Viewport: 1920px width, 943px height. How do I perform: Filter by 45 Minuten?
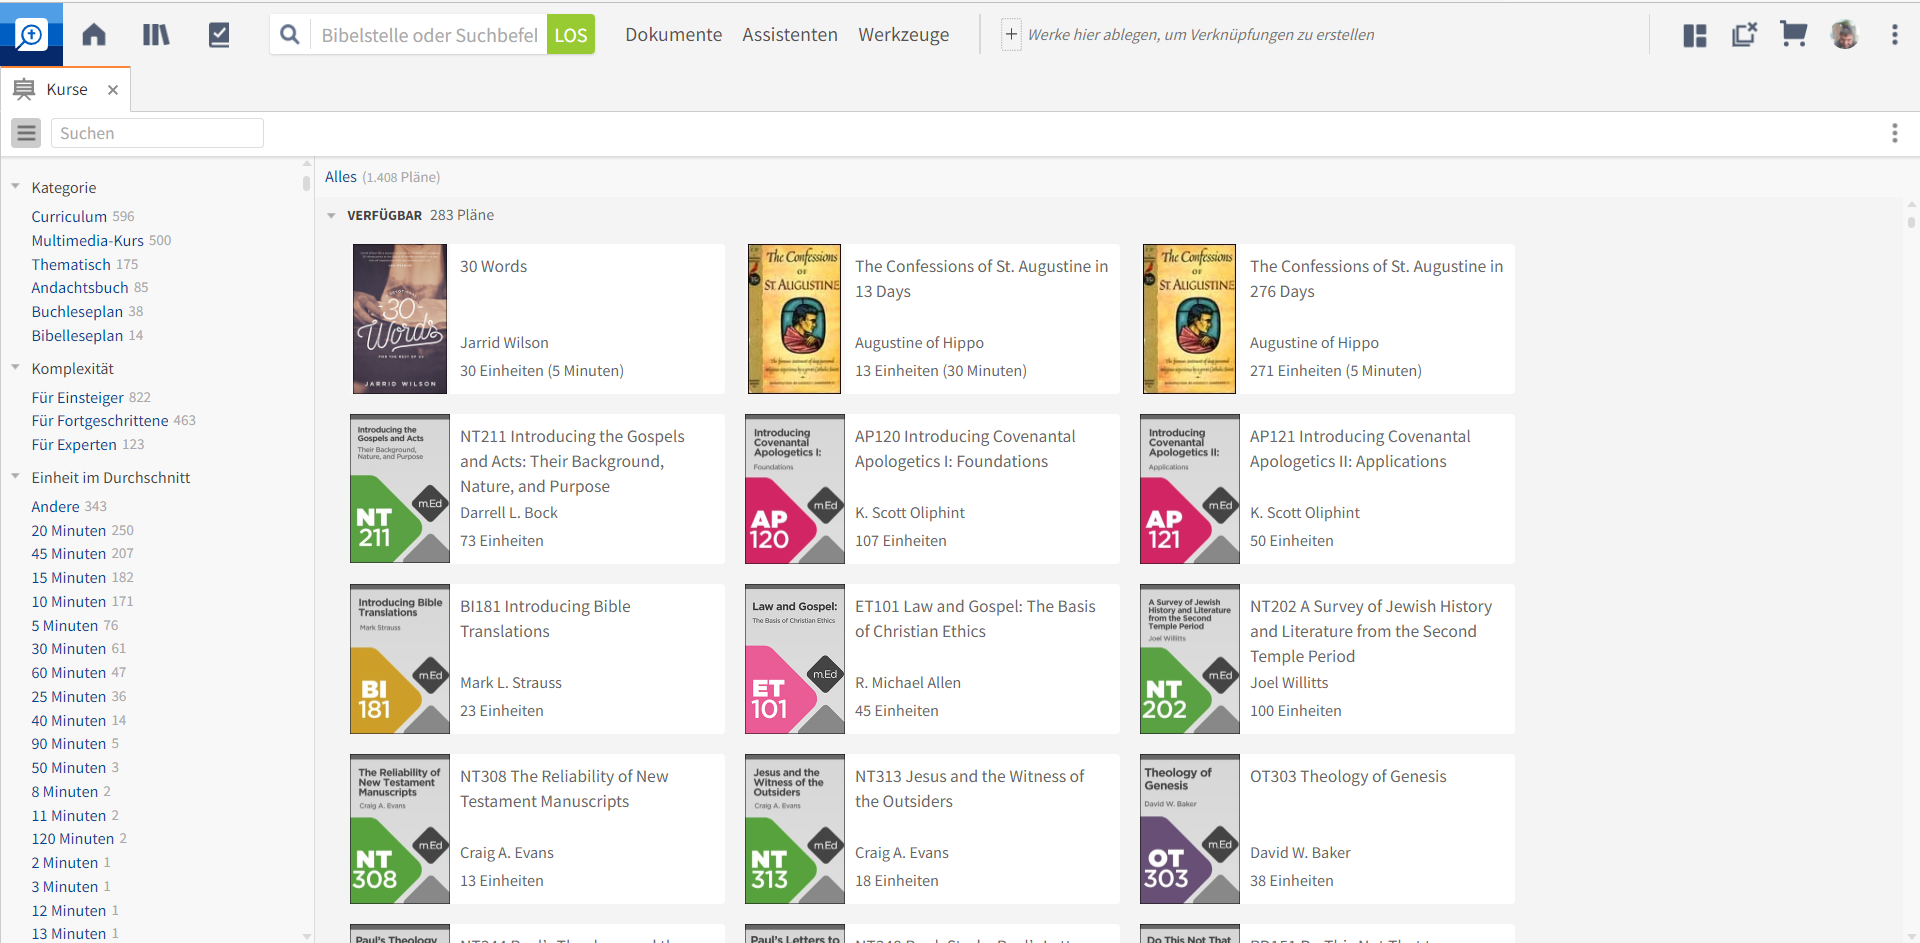pyautogui.click(x=68, y=554)
